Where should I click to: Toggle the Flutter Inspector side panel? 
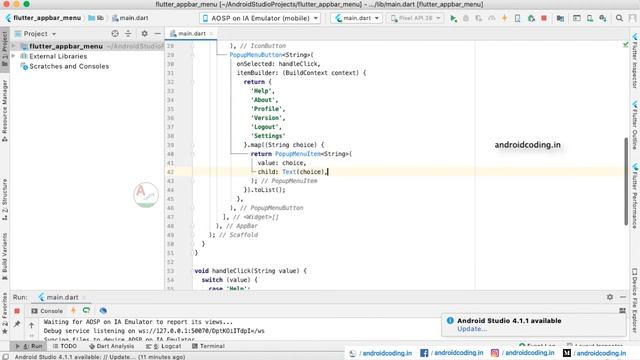click(635, 61)
